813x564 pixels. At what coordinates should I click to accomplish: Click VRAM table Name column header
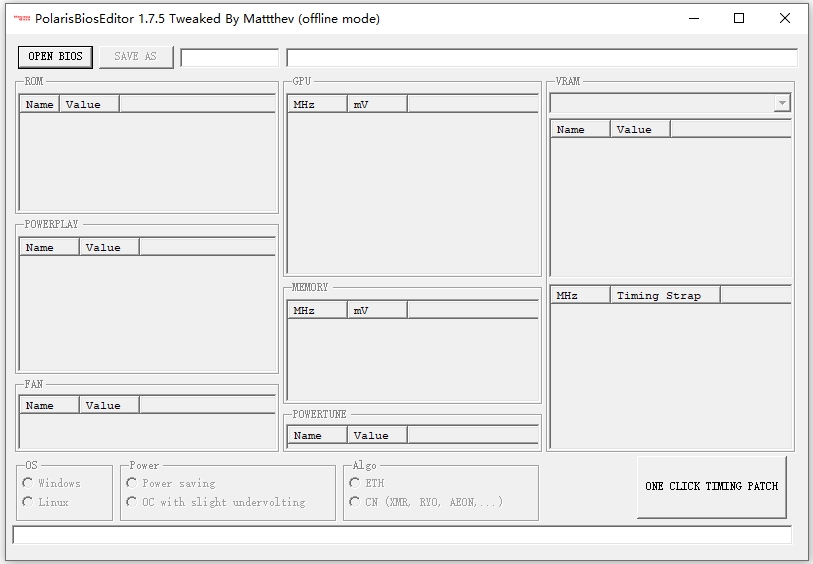pos(581,130)
